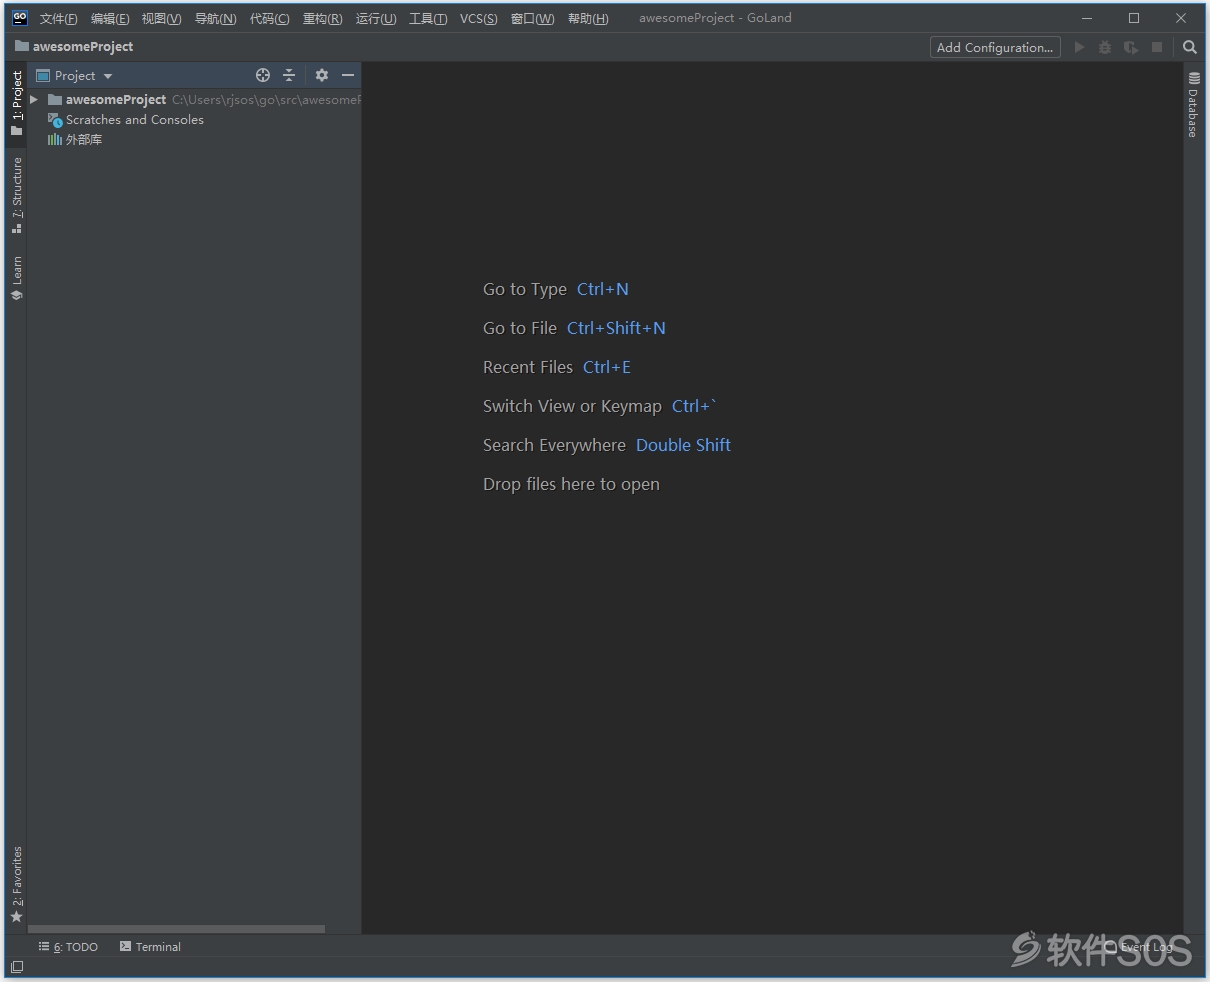Open the Terminal tool window
Viewport: 1210px width, 982px height.
pyautogui.click(x=150, y=946)
